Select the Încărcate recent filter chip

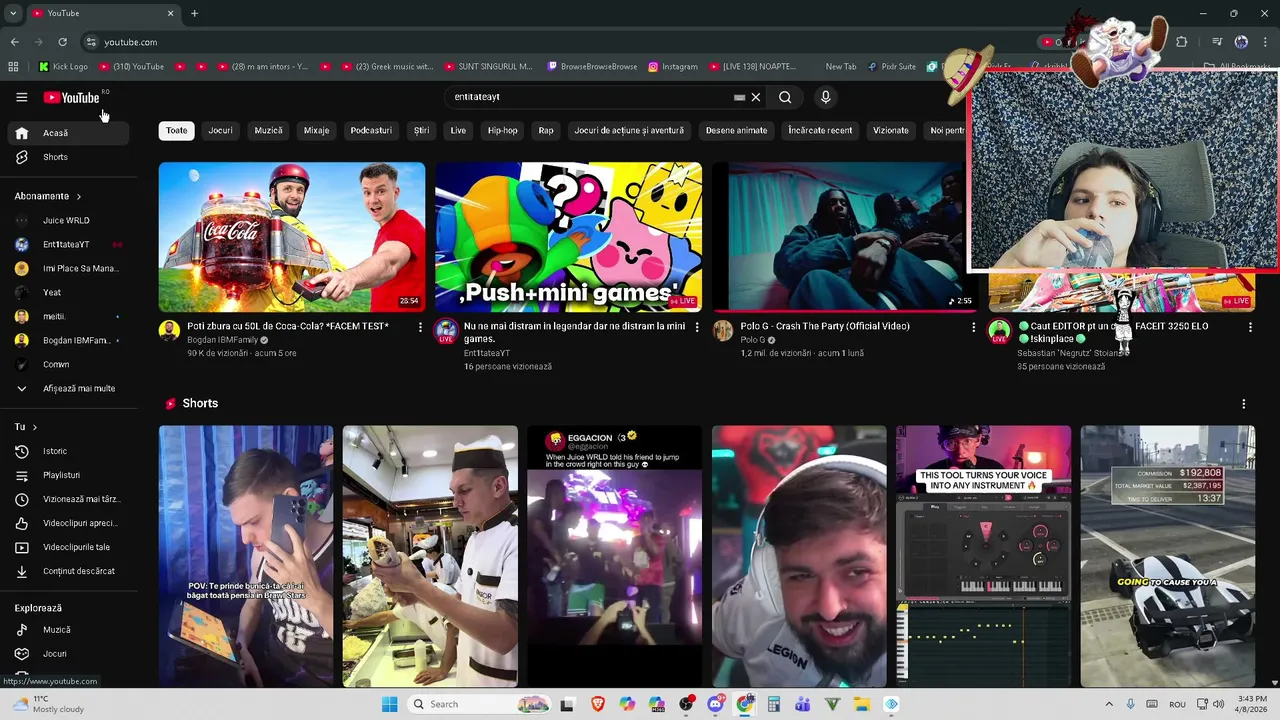coord(820,131)
